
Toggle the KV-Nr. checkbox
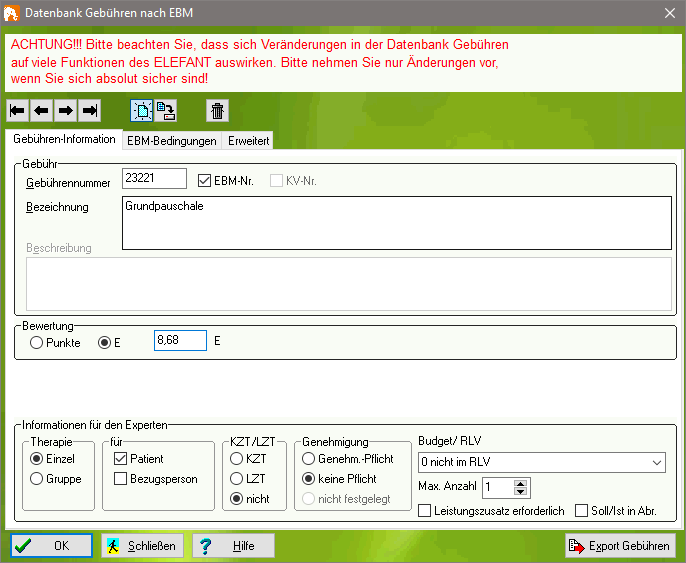276,181
